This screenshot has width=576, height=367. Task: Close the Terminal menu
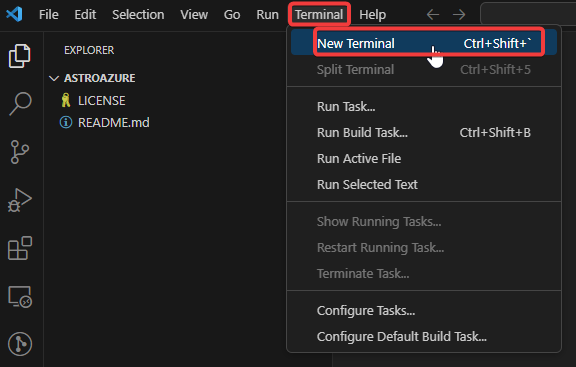point(319,15)
